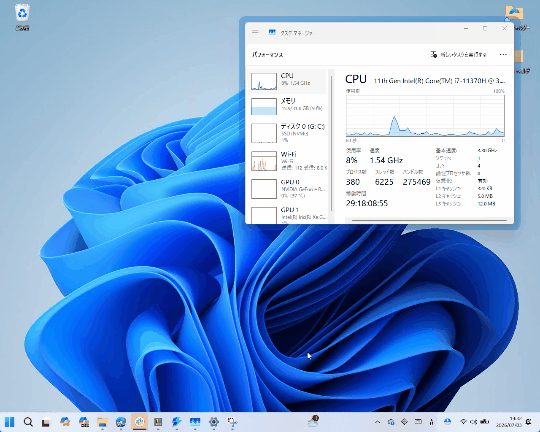Select the GPU 1 Intel Iris item

click(287, 215)
